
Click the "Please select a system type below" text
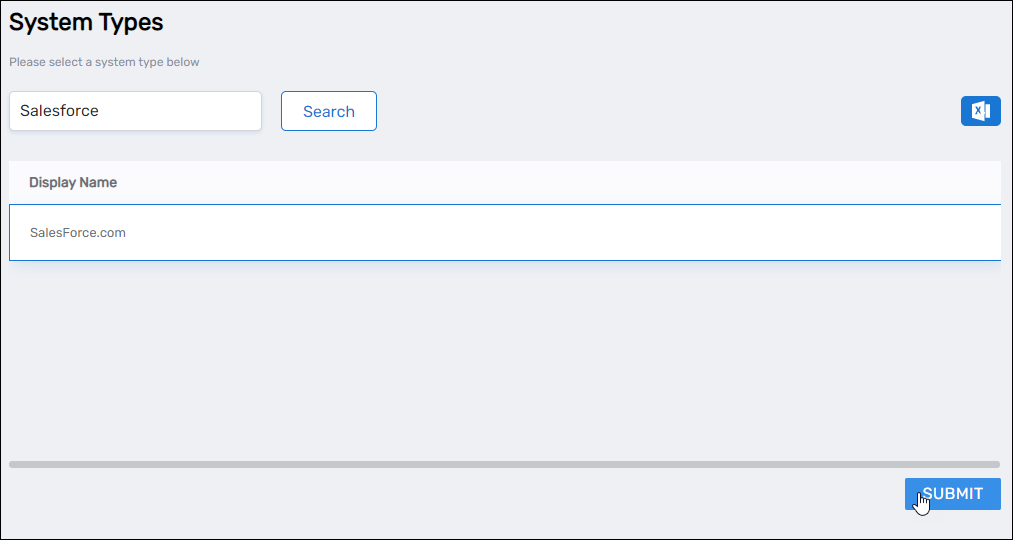coord(104,62)
